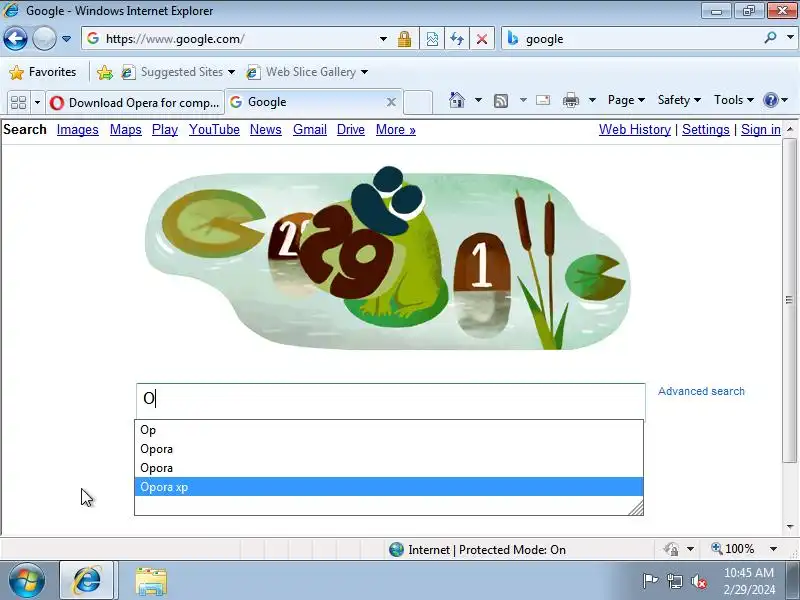This screenshot has height=600, width=800.
Task: Click the Action Center flag tray icon
Action: [649, 581]
